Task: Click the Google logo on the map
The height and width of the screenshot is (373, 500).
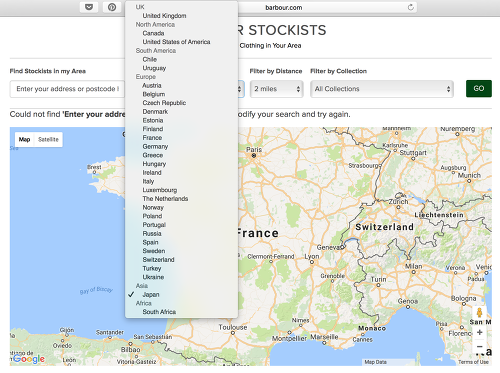Action: click(x=29, y=359)
